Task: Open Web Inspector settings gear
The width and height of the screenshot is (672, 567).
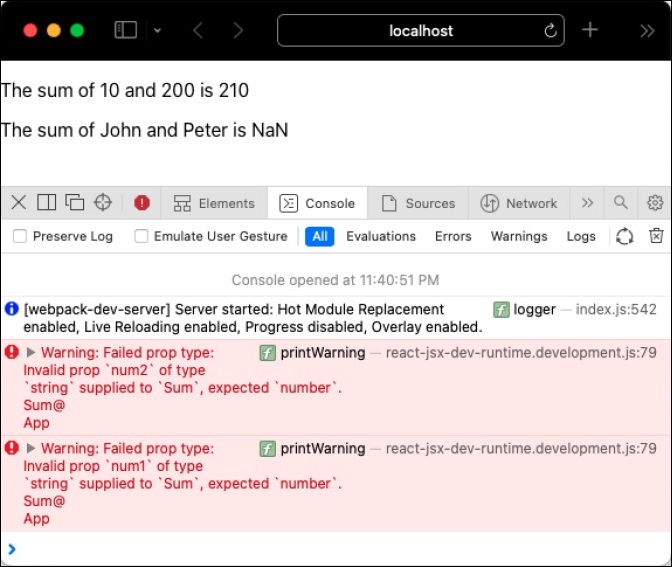Action: [655, 203]
